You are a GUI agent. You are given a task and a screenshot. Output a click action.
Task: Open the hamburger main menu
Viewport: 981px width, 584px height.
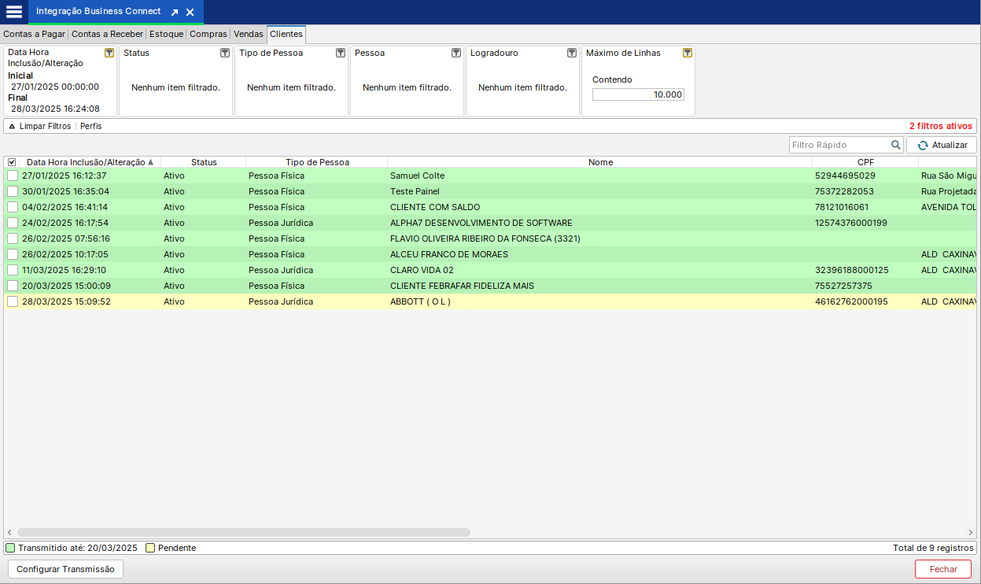[x=14, y=12]
